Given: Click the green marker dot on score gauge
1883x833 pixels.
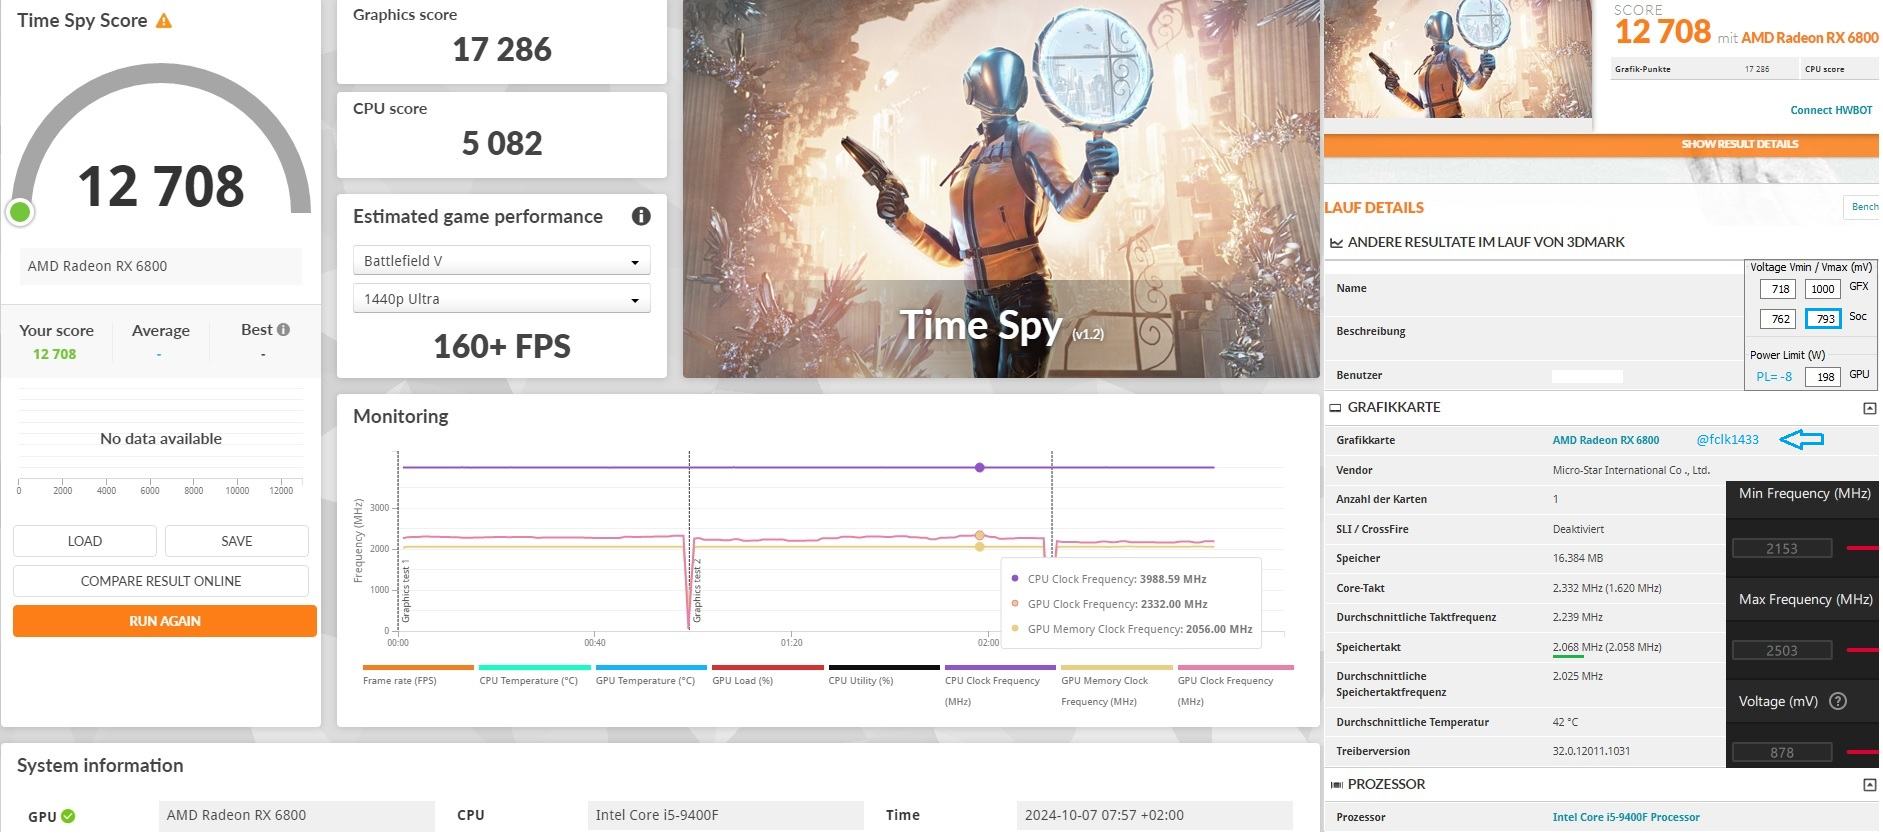Looking at the screenshot, I should pyautogui.click(x=20, y=212).
